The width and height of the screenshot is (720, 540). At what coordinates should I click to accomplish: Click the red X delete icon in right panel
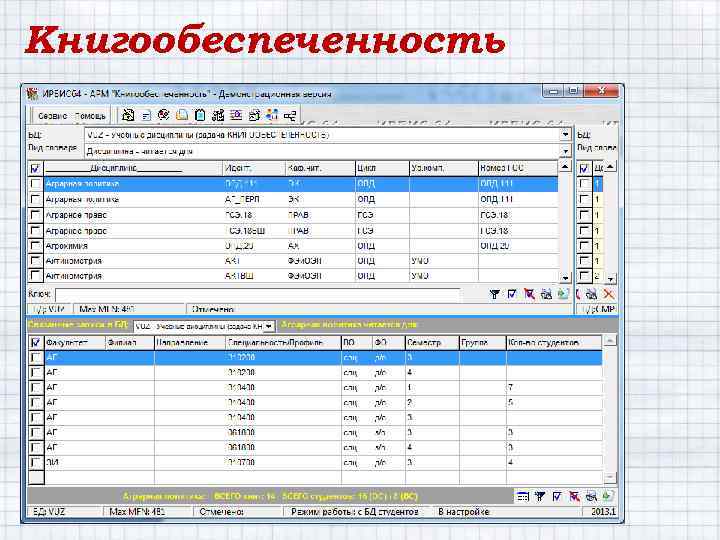(x=609, y=294)
